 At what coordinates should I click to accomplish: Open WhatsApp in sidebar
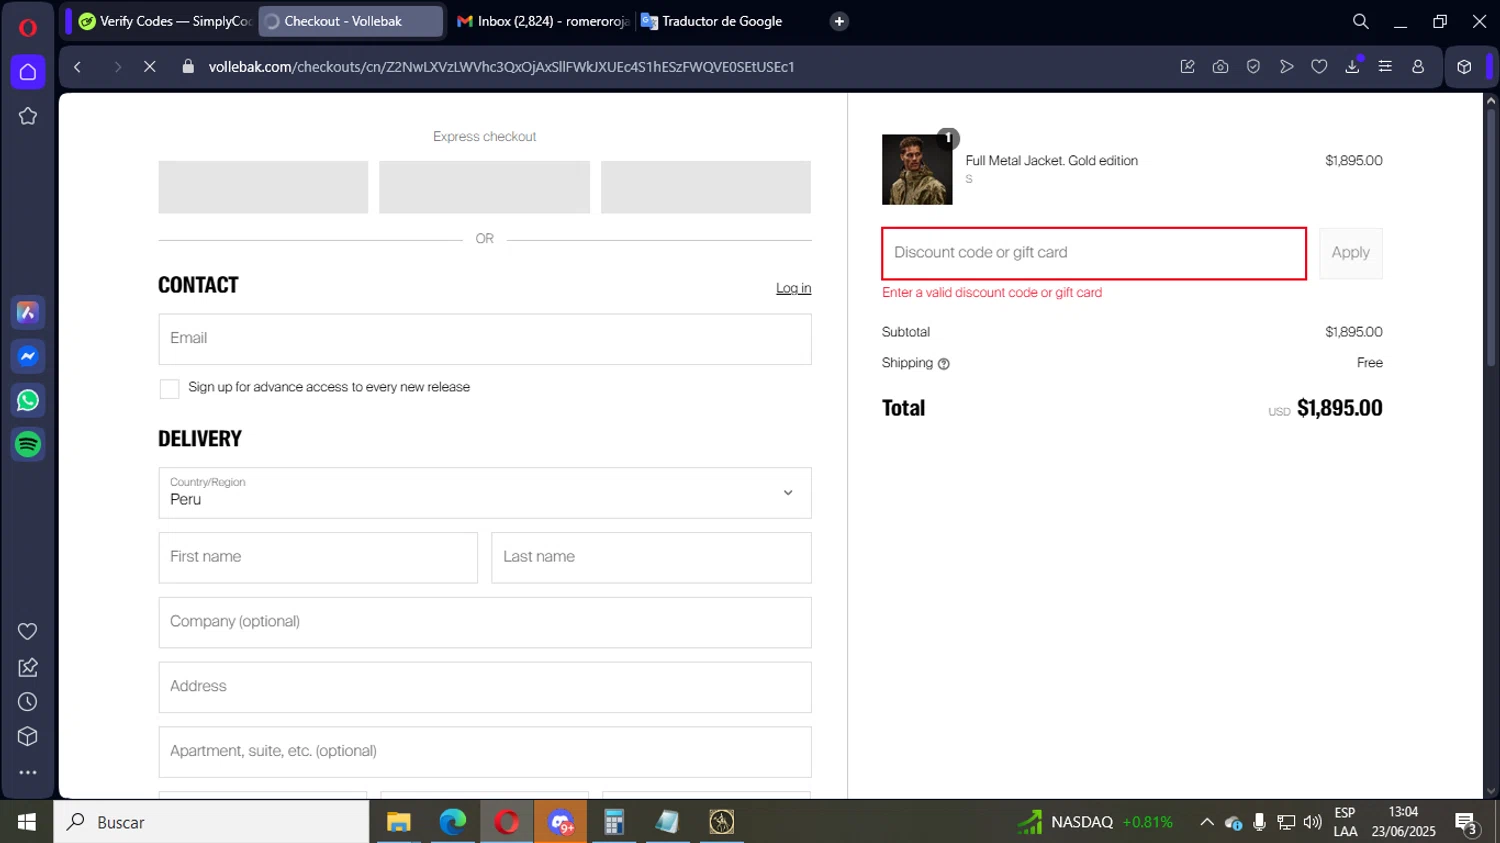[x=28, y=400]
